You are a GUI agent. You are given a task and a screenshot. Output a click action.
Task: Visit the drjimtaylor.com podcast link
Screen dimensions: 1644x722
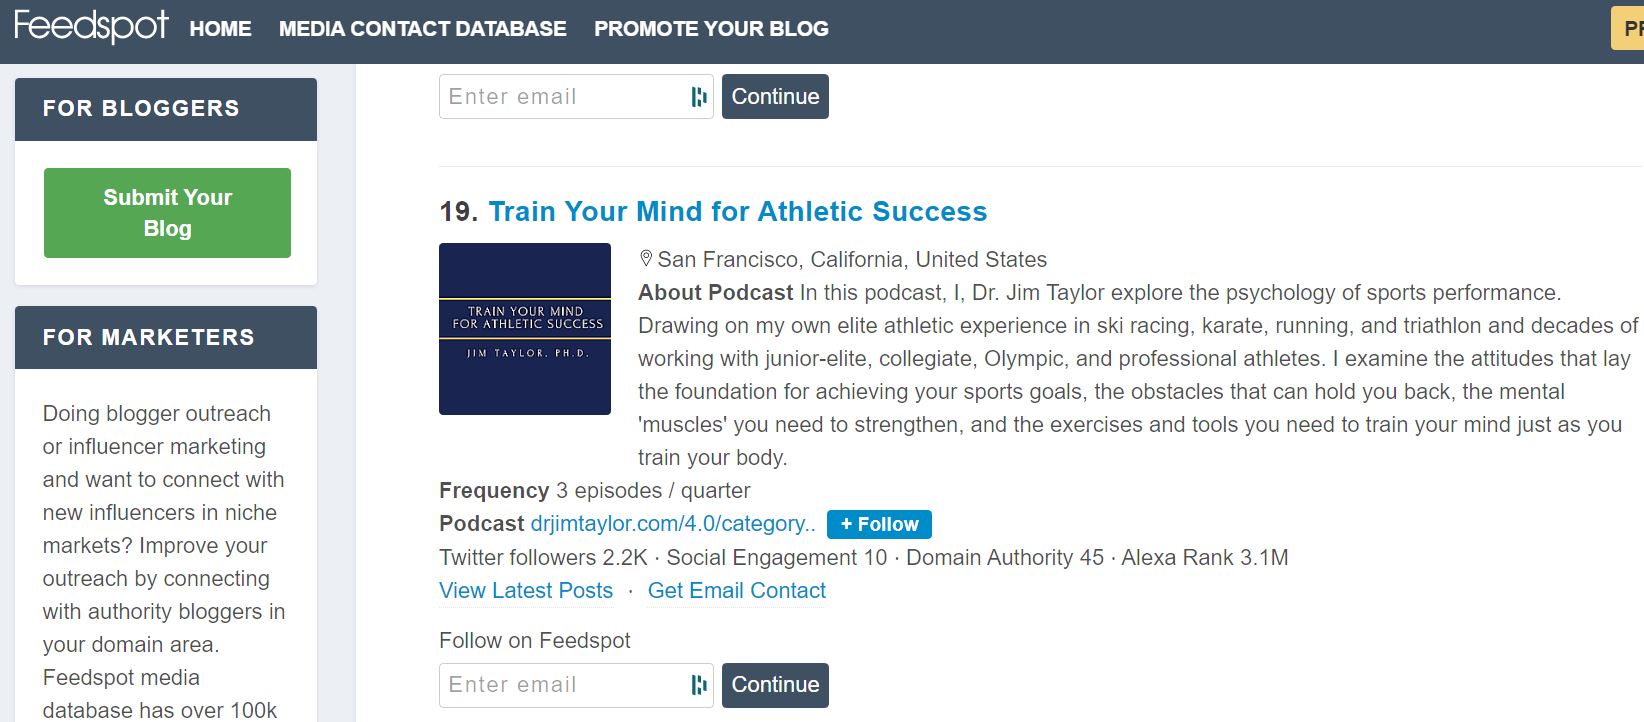[673, 523]
